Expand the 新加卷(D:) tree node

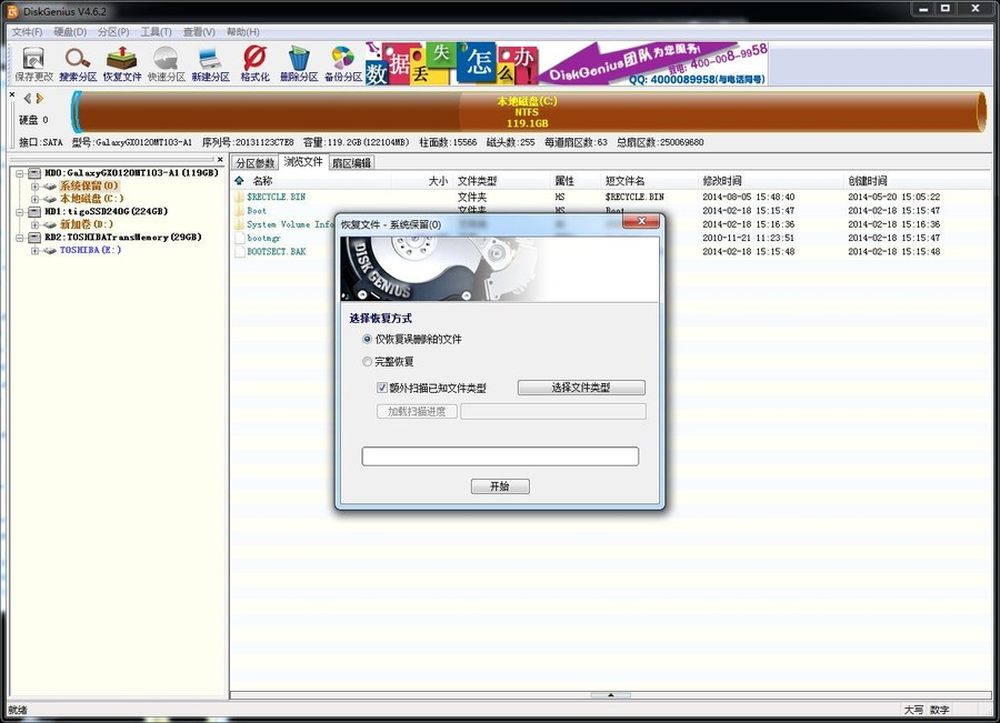click(x=35, y=224)
